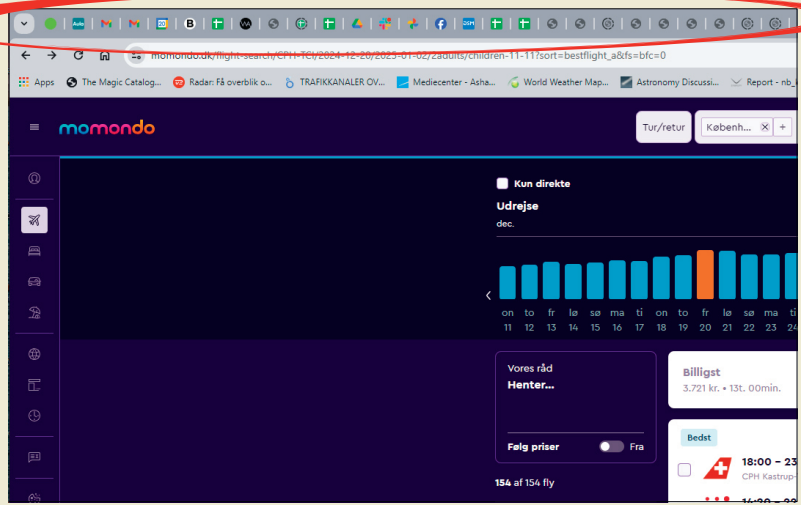Expand the browser tab search dropdown arrow
This screenshot has height=505, width=801.
click(25, 23)
